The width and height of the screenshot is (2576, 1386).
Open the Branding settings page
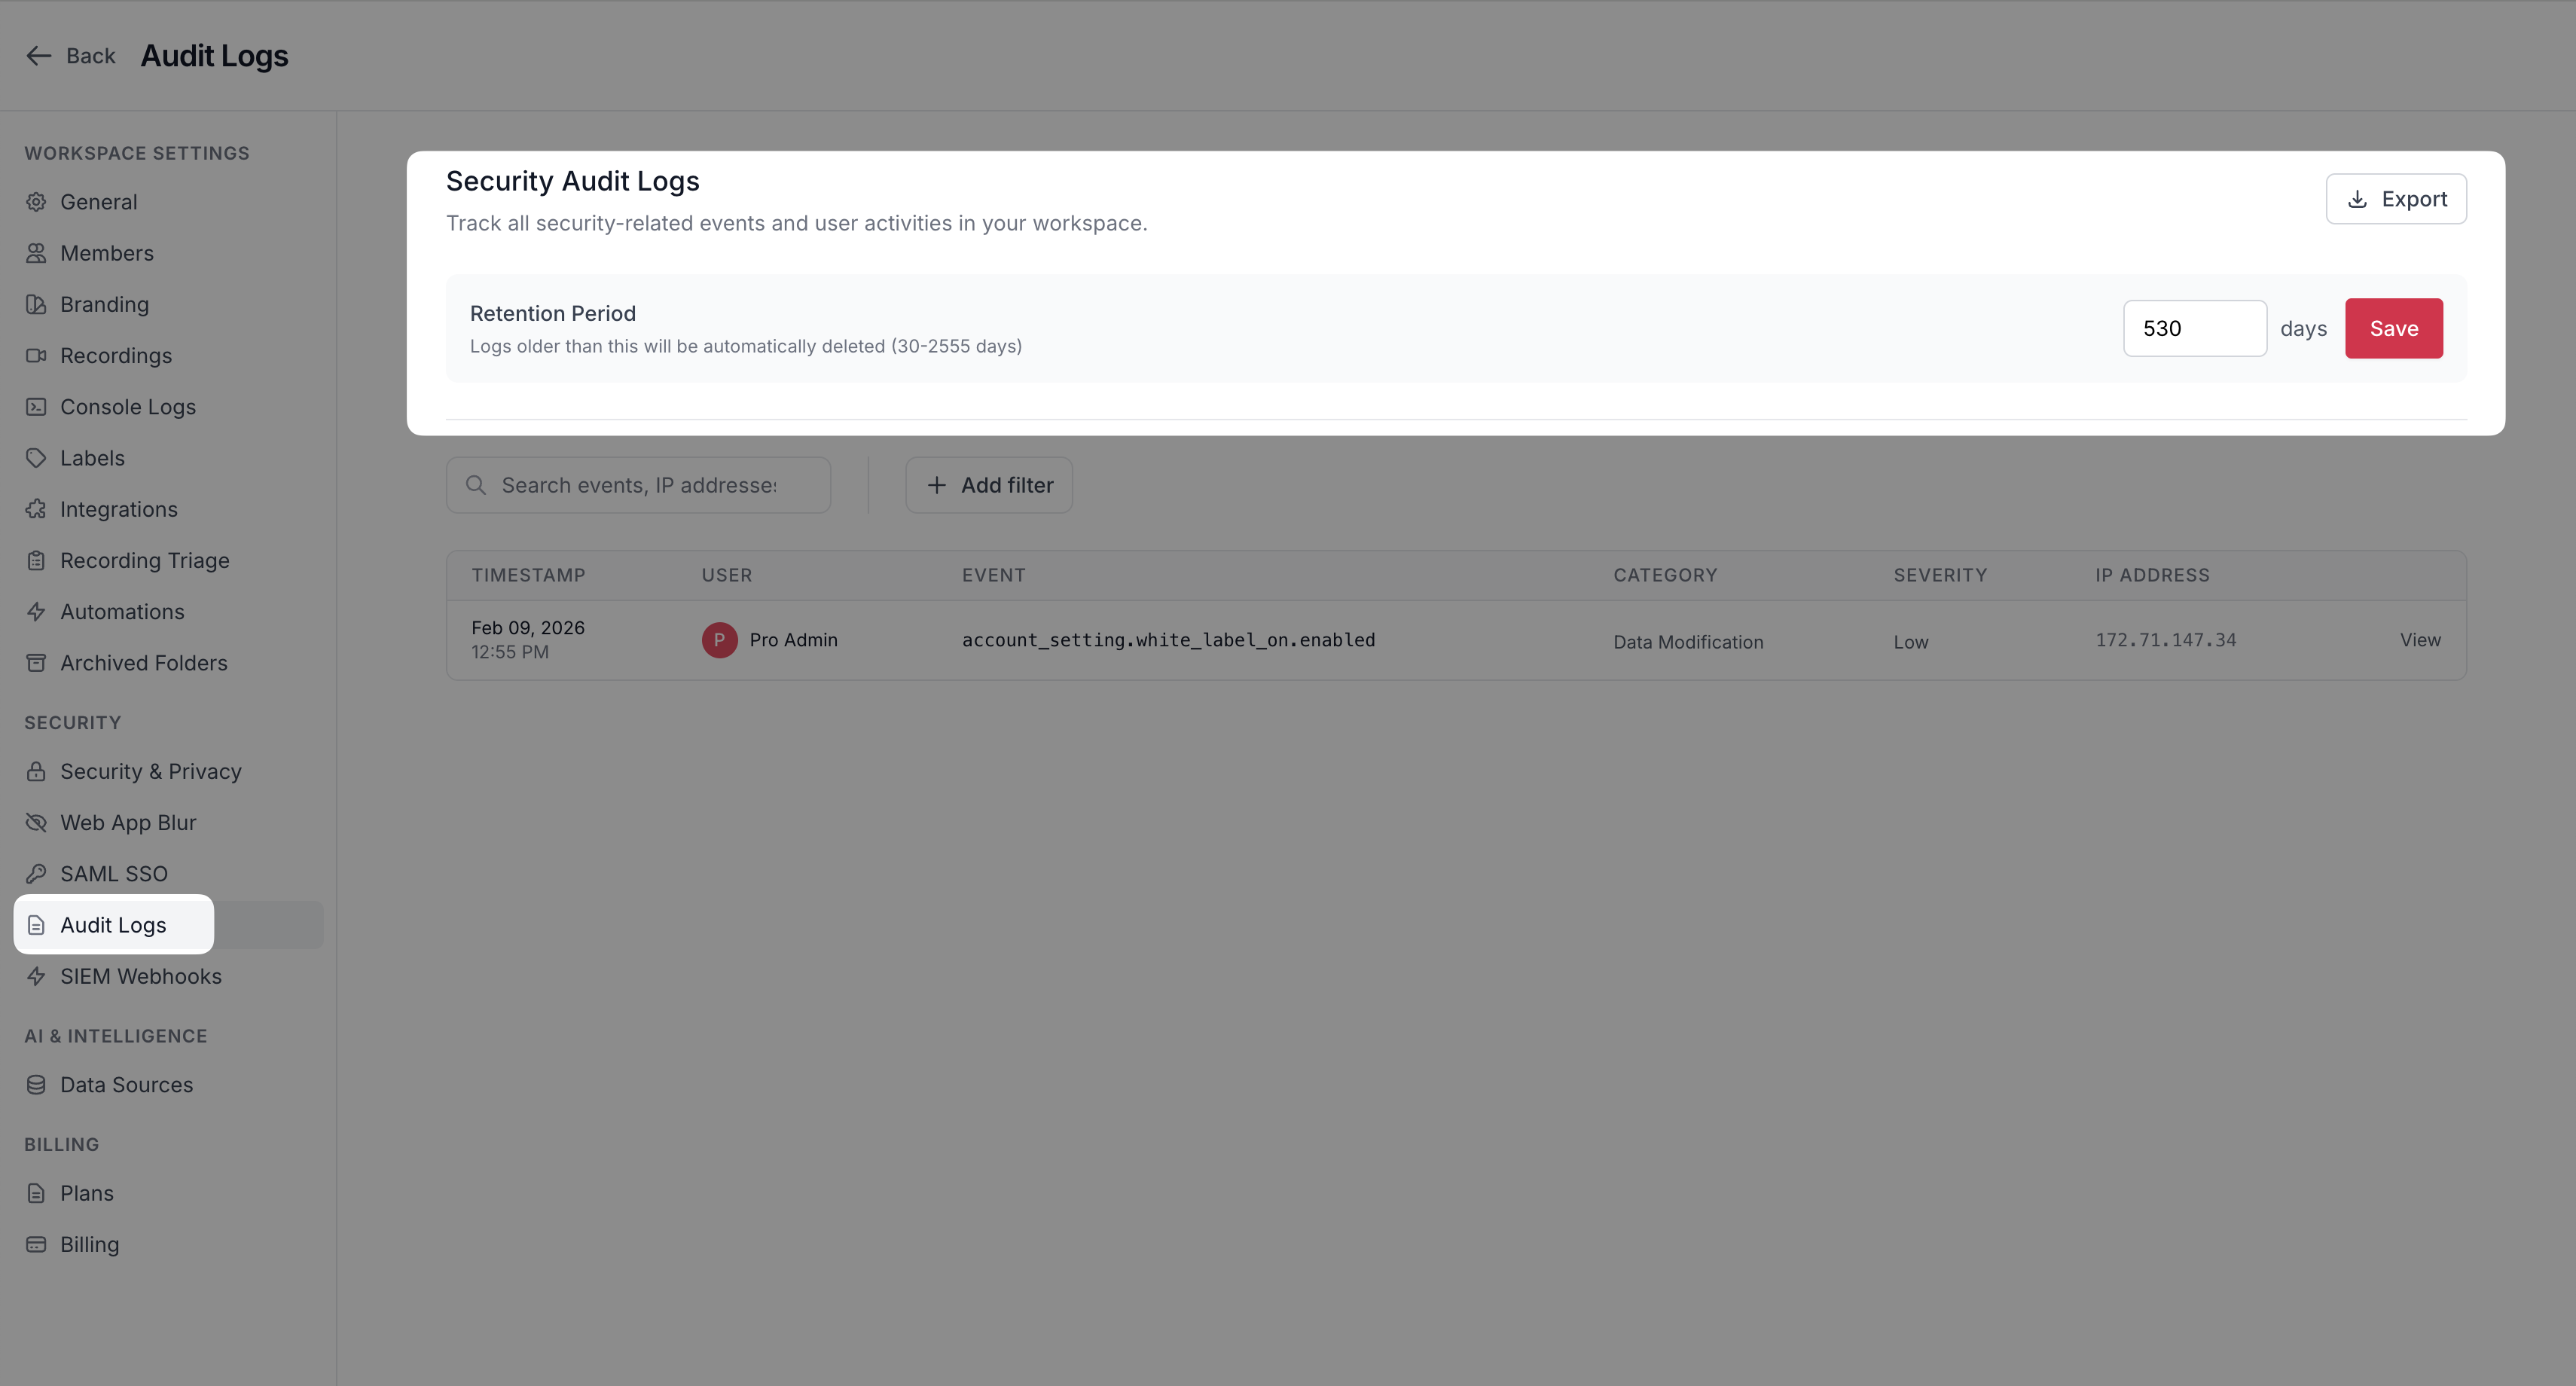pos(104,304)
